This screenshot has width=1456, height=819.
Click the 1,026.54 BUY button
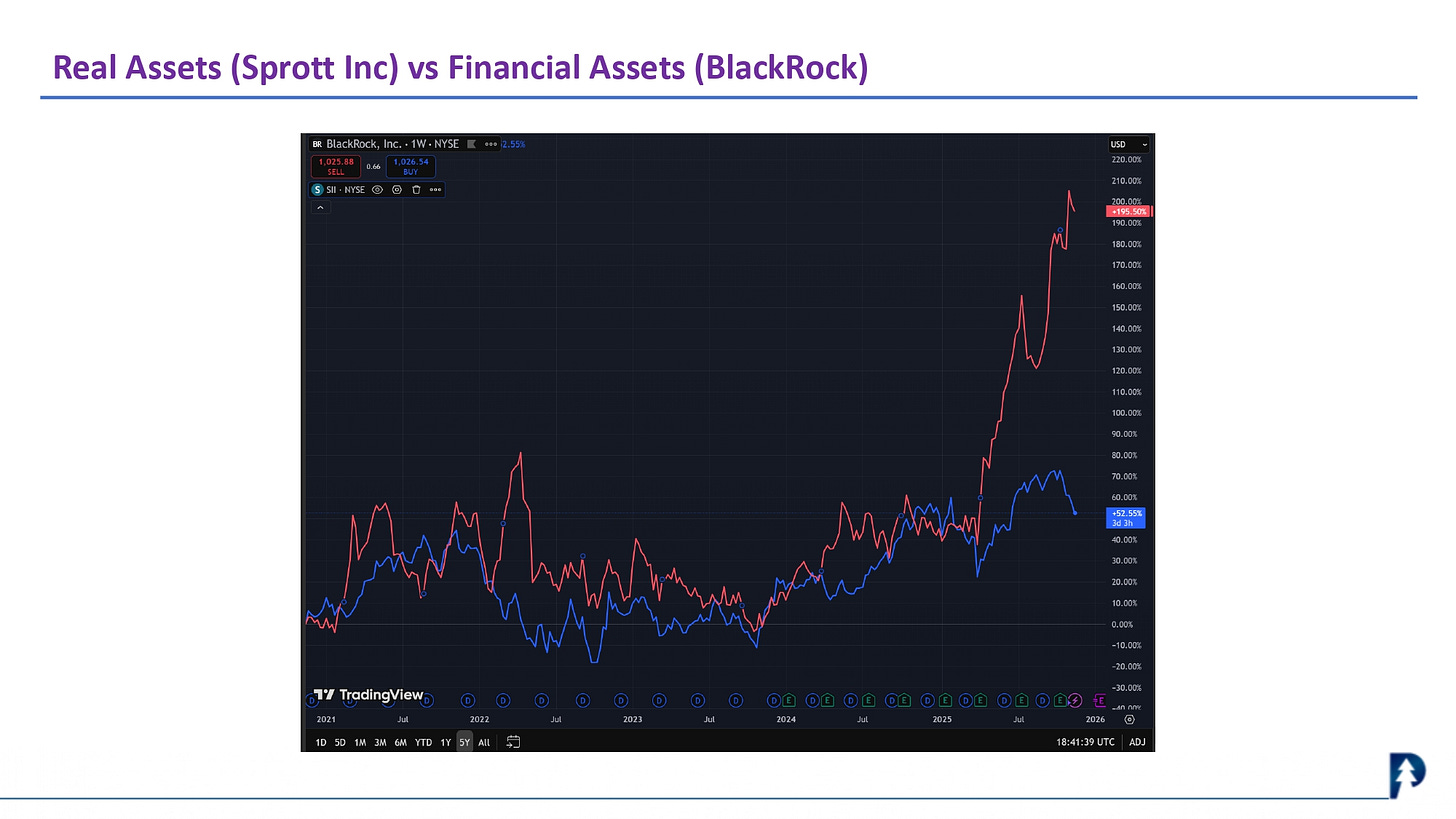(x=410, y=166)
